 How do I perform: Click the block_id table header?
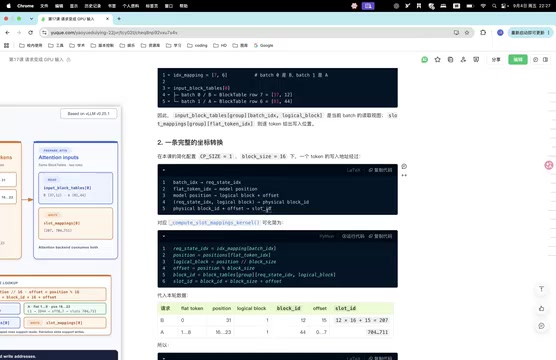point(288,308)
